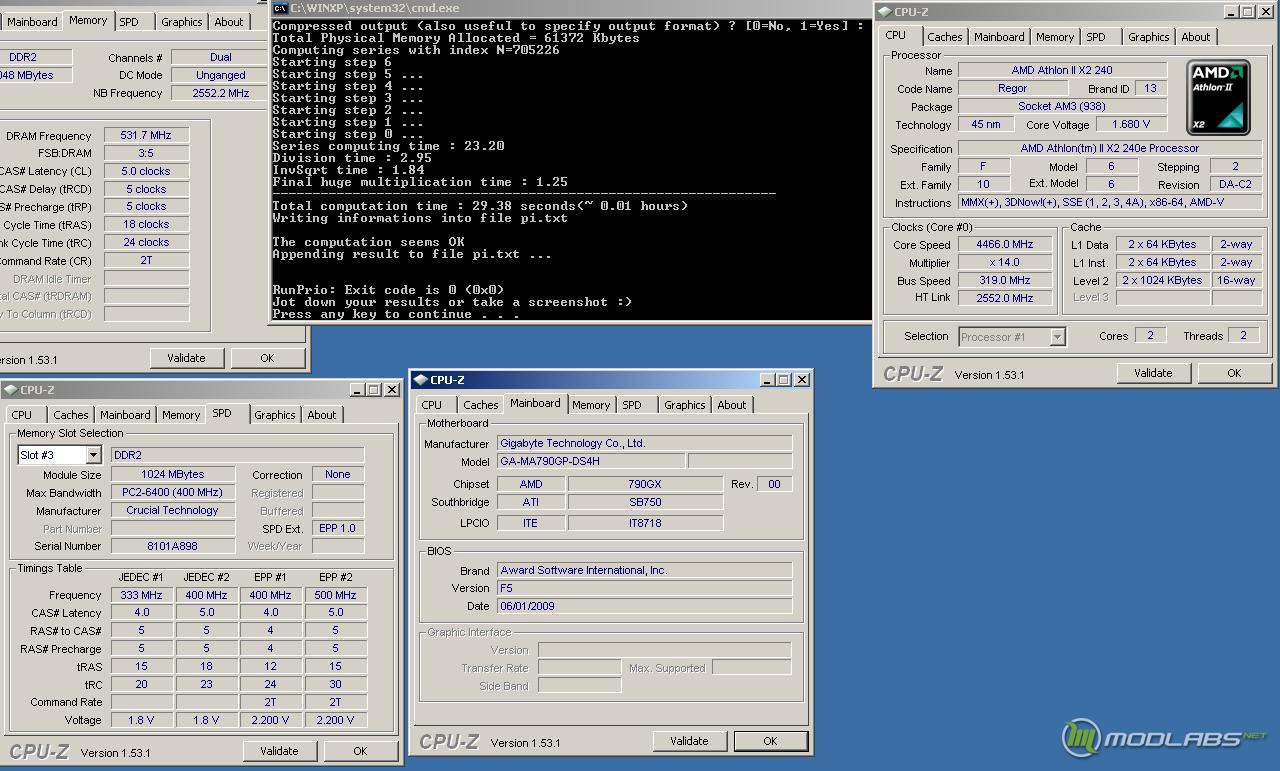The height and width of the screenshot is (771, 1280).
Task: Maximize the CPU-Z window showing Mainboard tab
Action: tap(784, 380)
